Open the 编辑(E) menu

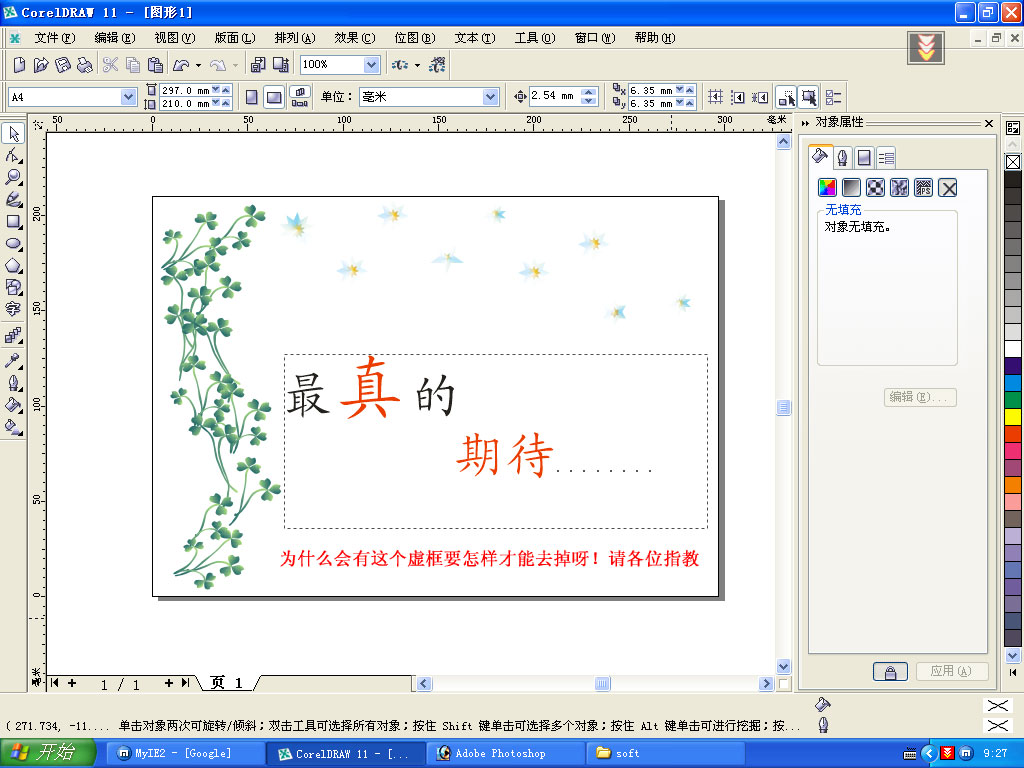click(115, 38)
